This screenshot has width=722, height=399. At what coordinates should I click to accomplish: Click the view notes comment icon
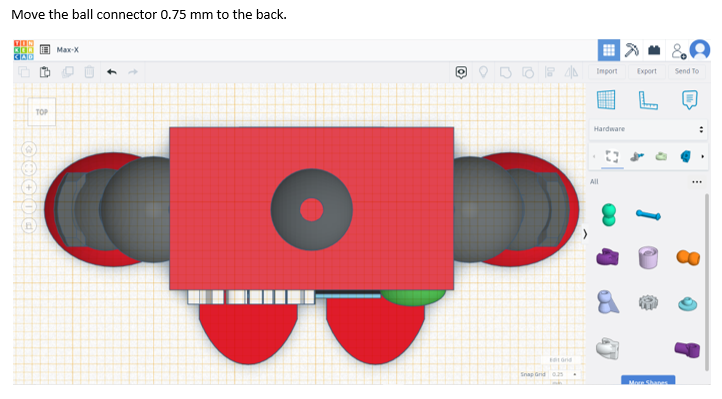pos(461,72)
